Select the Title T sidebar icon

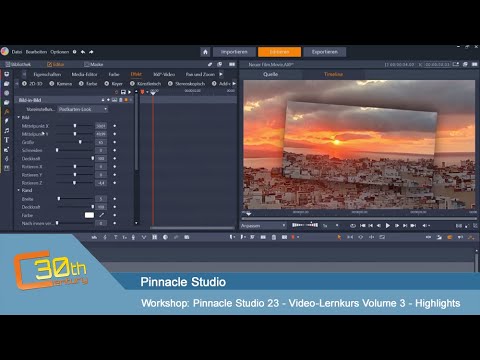coord(6,140)
